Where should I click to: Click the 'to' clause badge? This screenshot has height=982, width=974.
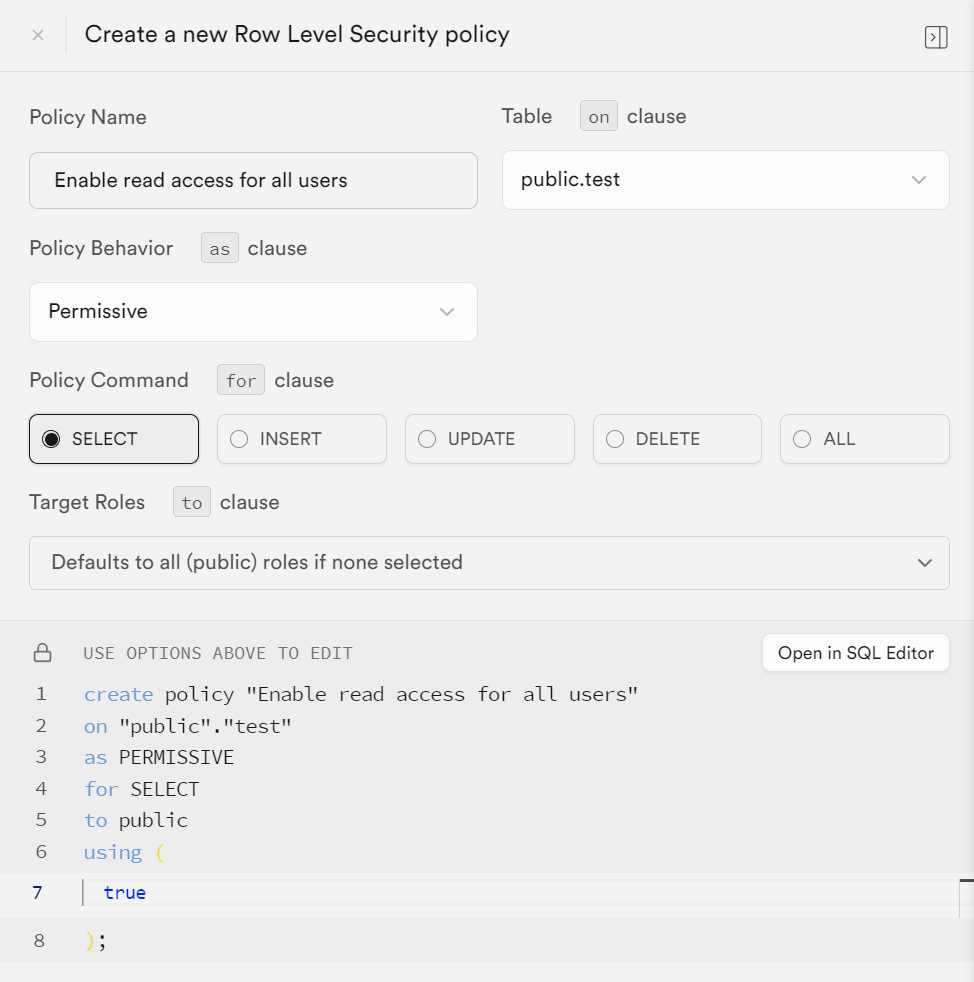coord(192,502)
